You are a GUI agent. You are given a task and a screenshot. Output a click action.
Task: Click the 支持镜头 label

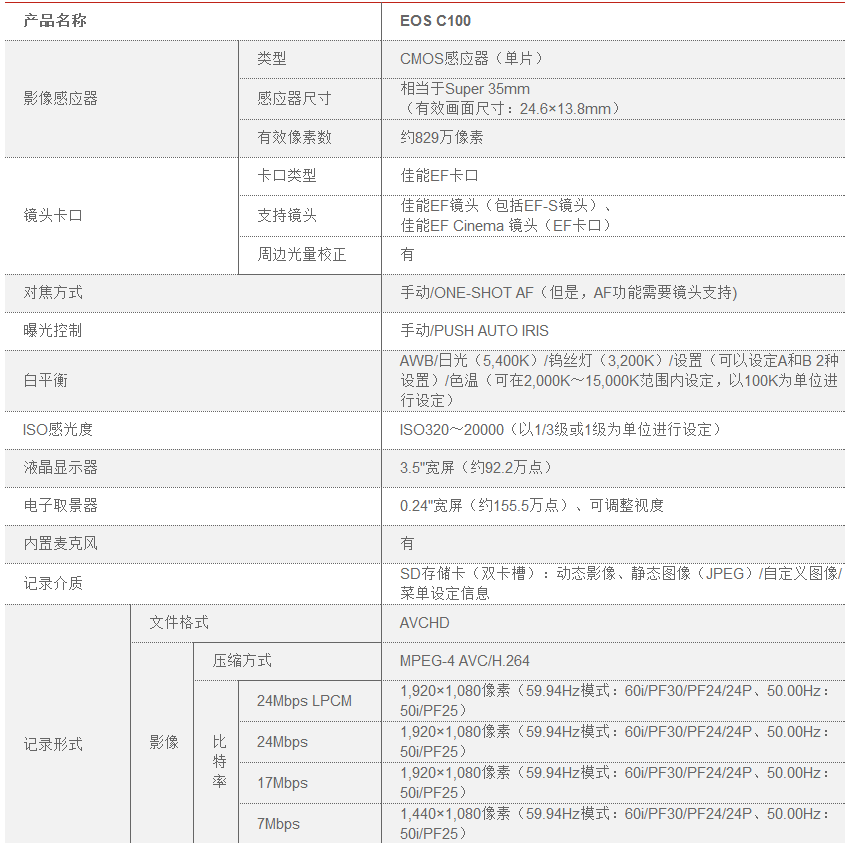point(287,215)
